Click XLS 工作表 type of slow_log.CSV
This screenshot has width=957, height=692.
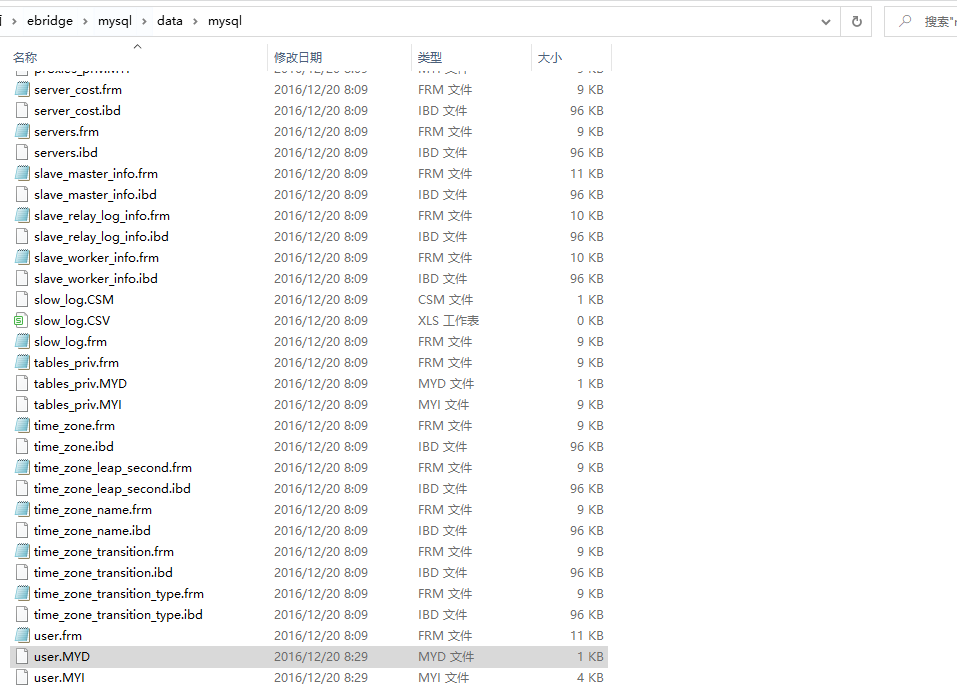click(x=448, y=321)
